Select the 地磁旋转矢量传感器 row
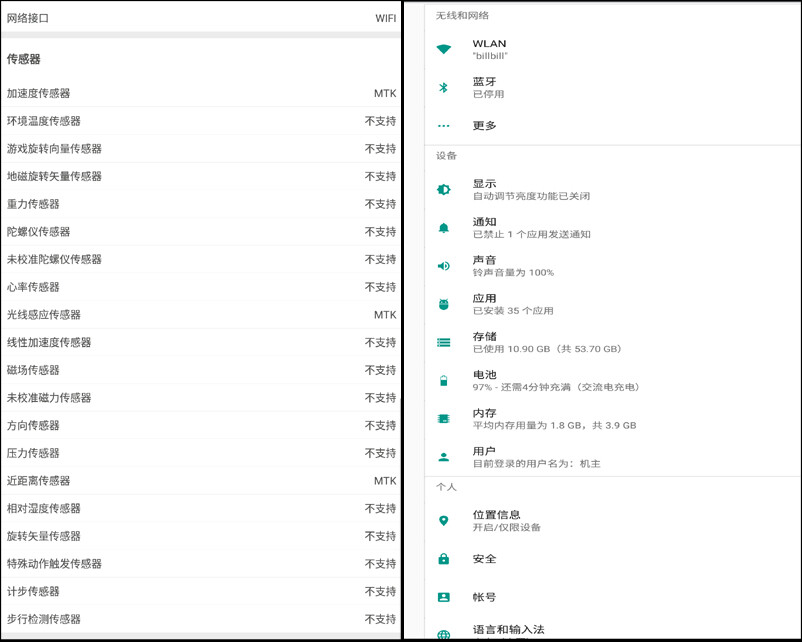 coord(201,176)
